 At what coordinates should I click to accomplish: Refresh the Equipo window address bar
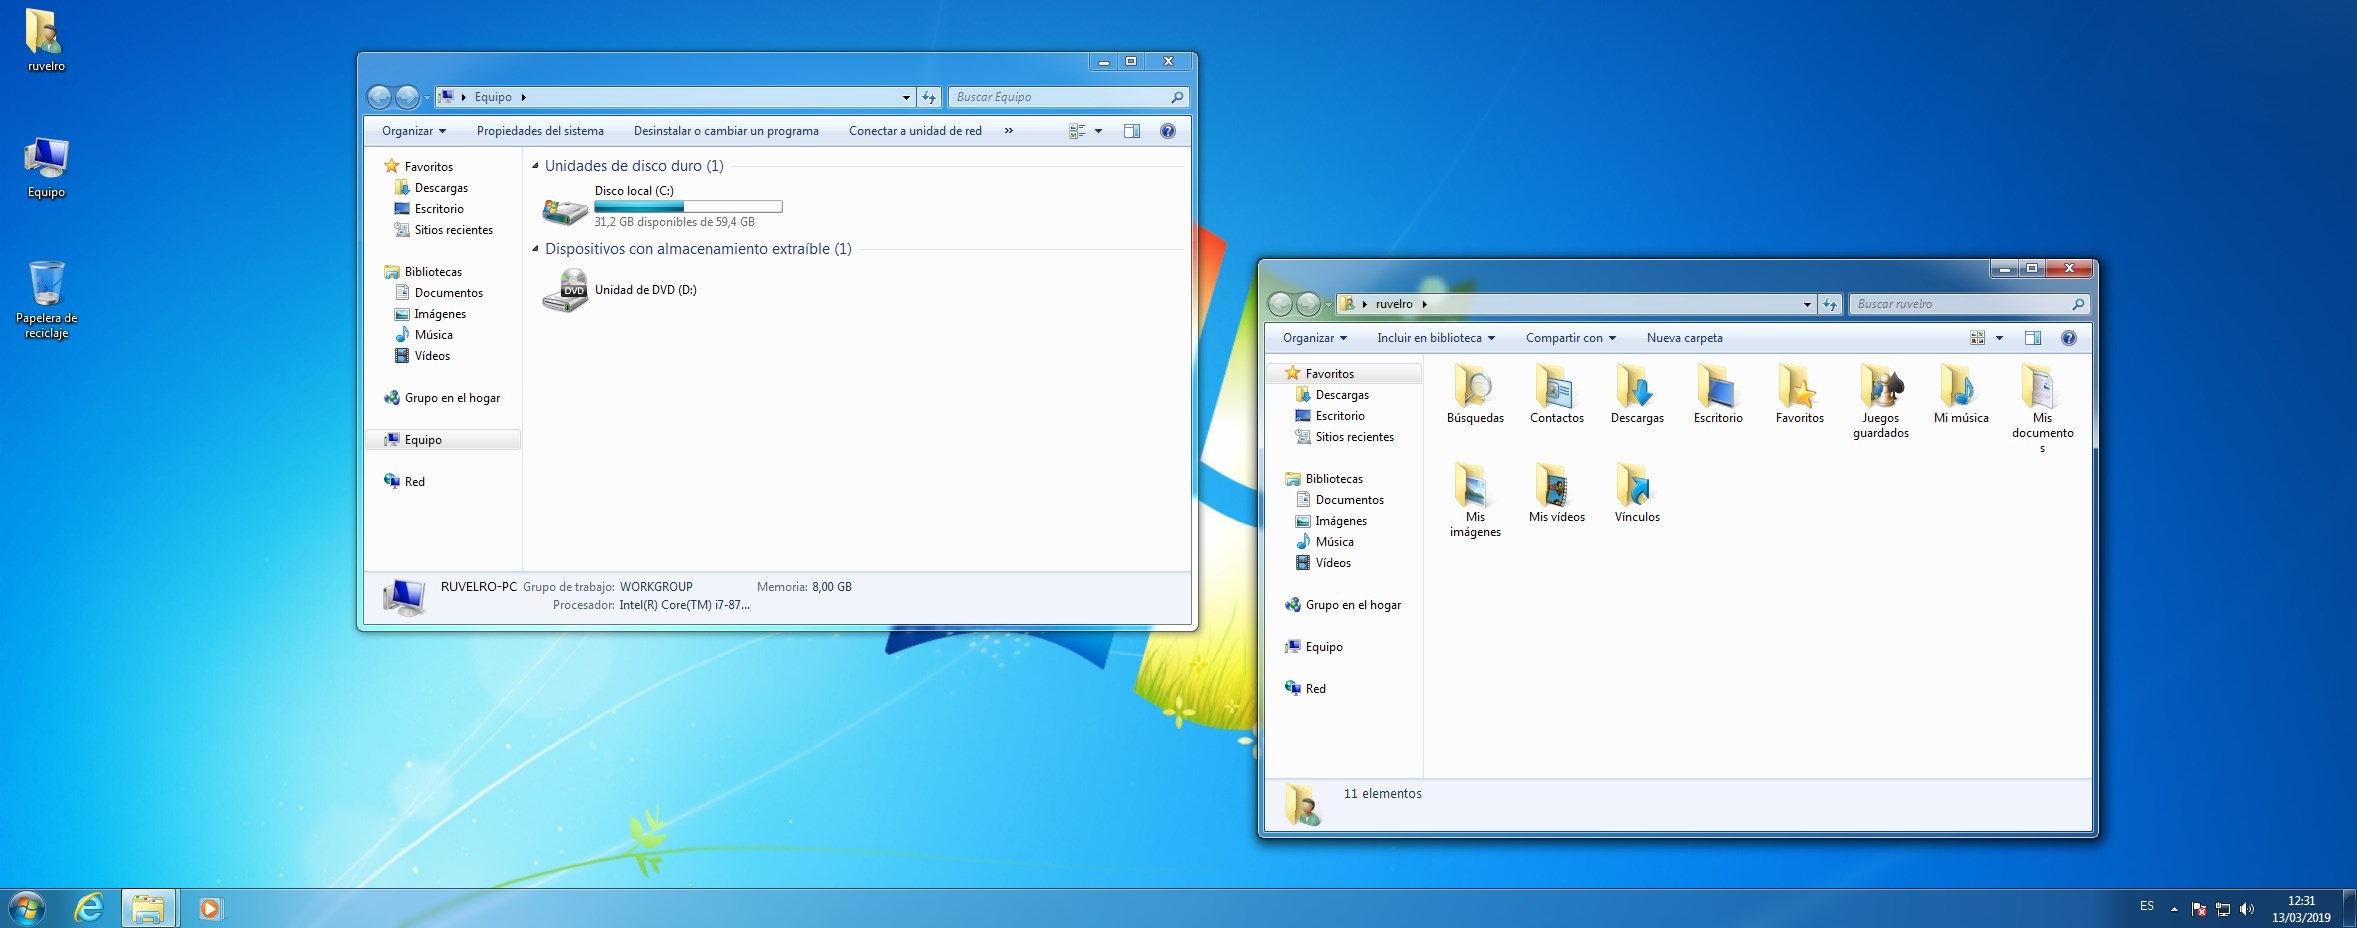(929, 97)
